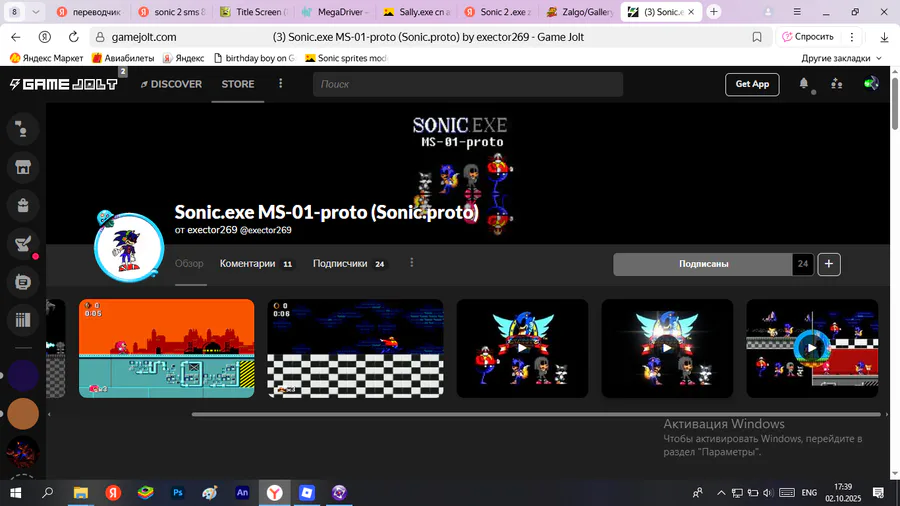The height and width of the screenshot is (506, 900).
Task: Open the sidebar store shop icon
Action: [23, 167]
